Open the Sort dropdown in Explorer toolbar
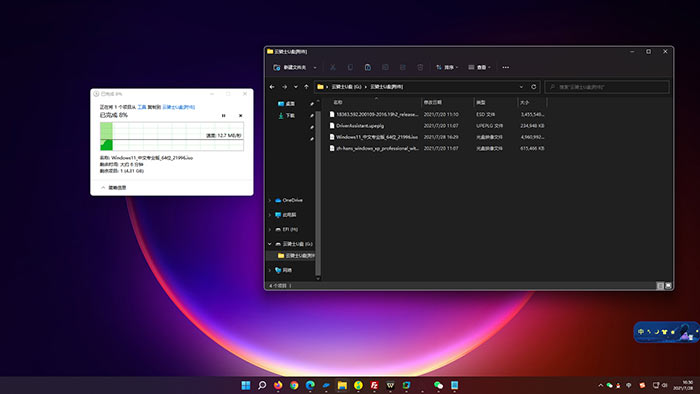 (x=447, y=67)
